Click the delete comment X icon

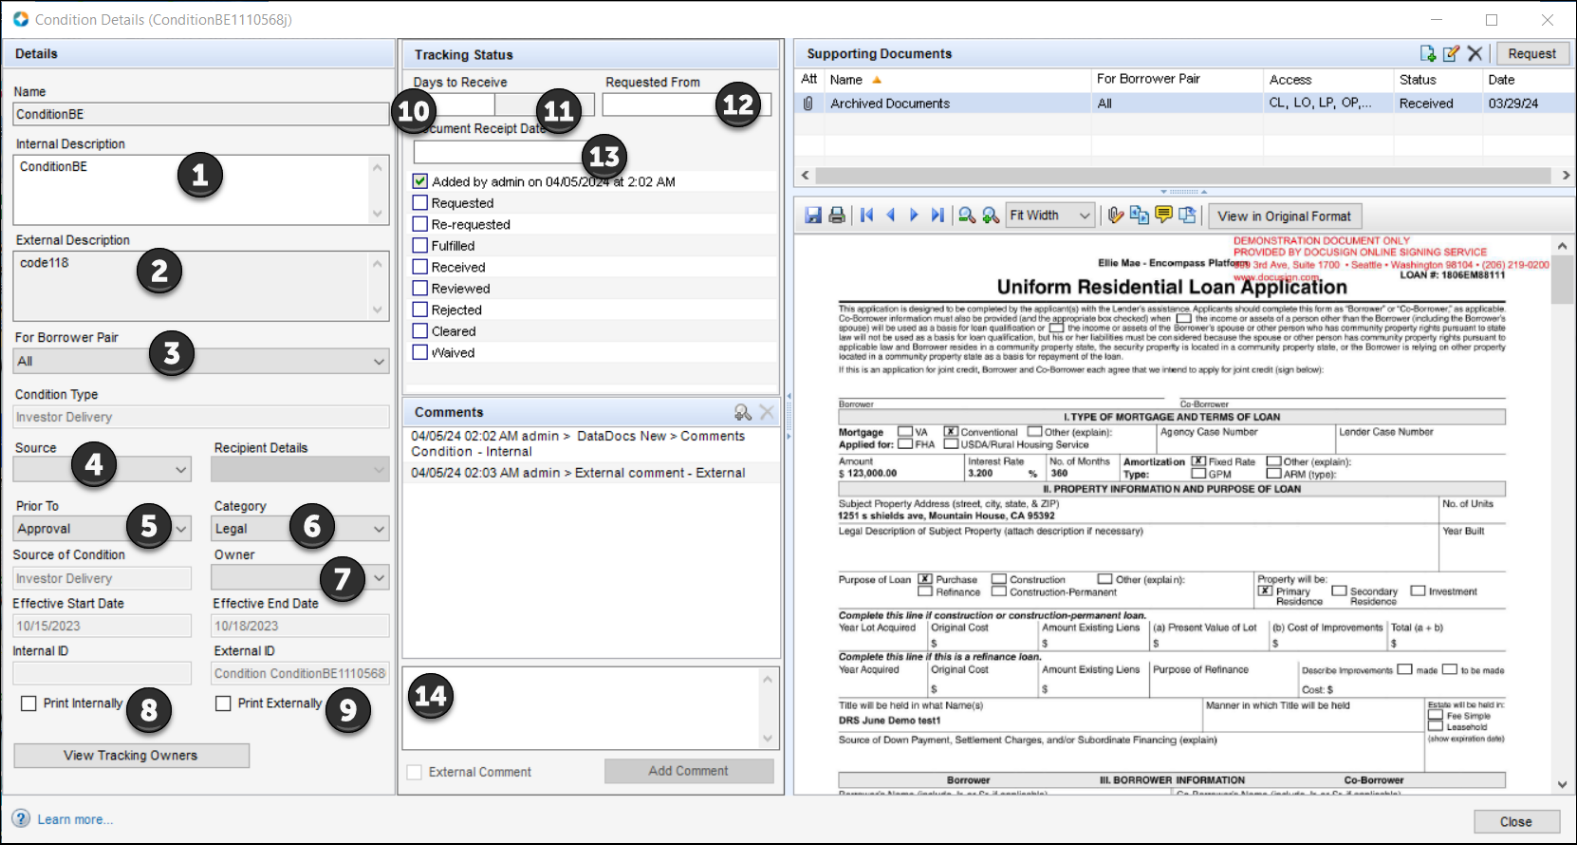[x=767, y=412]
